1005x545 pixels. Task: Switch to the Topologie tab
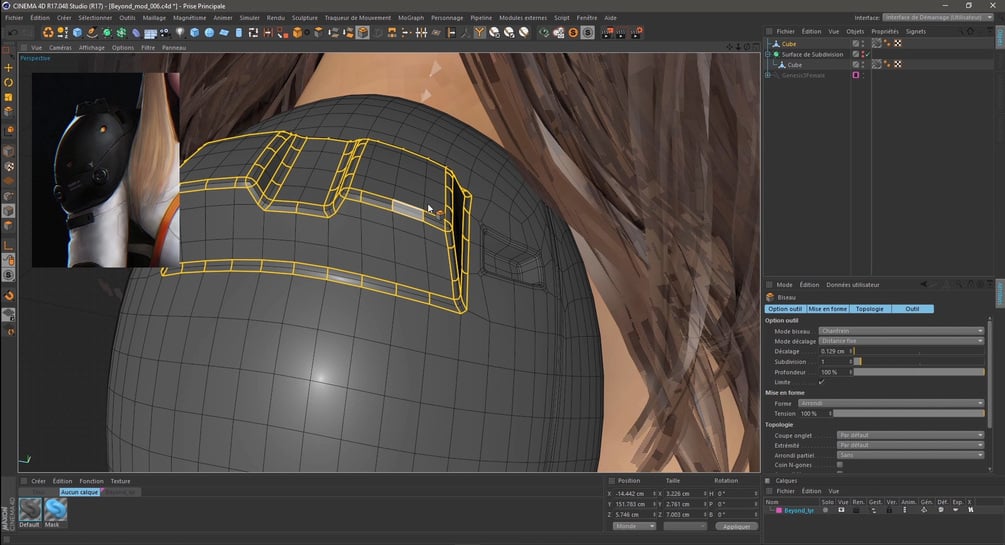coord(869,309)
